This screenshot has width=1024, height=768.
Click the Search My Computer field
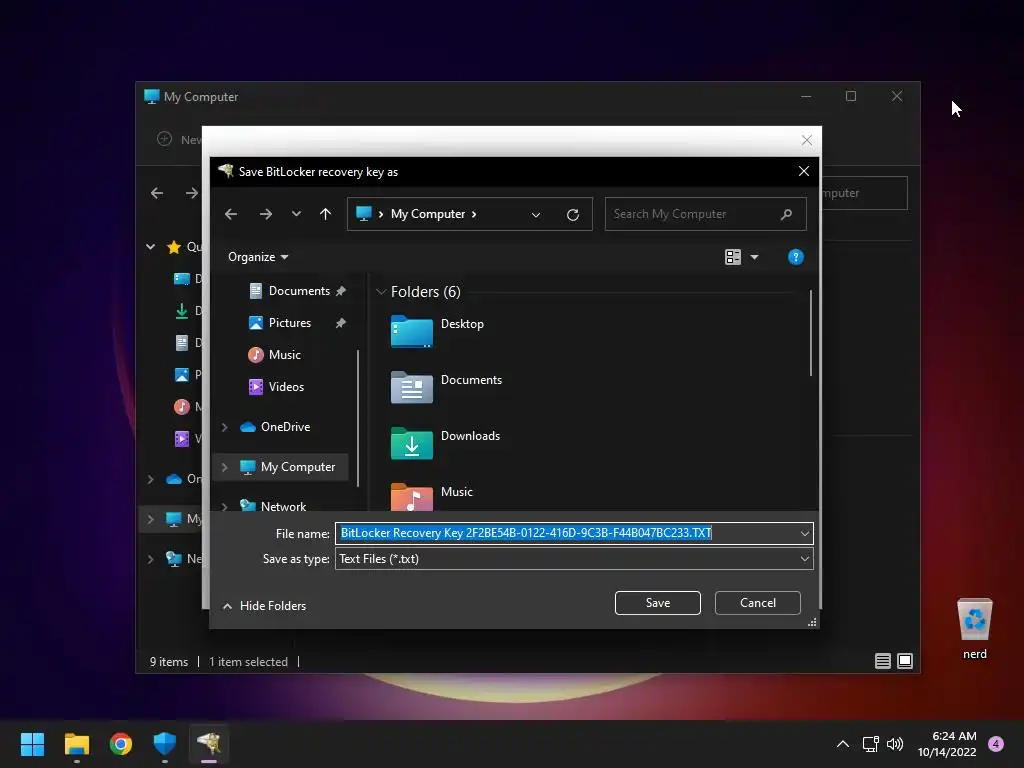[x=705, y=214]
